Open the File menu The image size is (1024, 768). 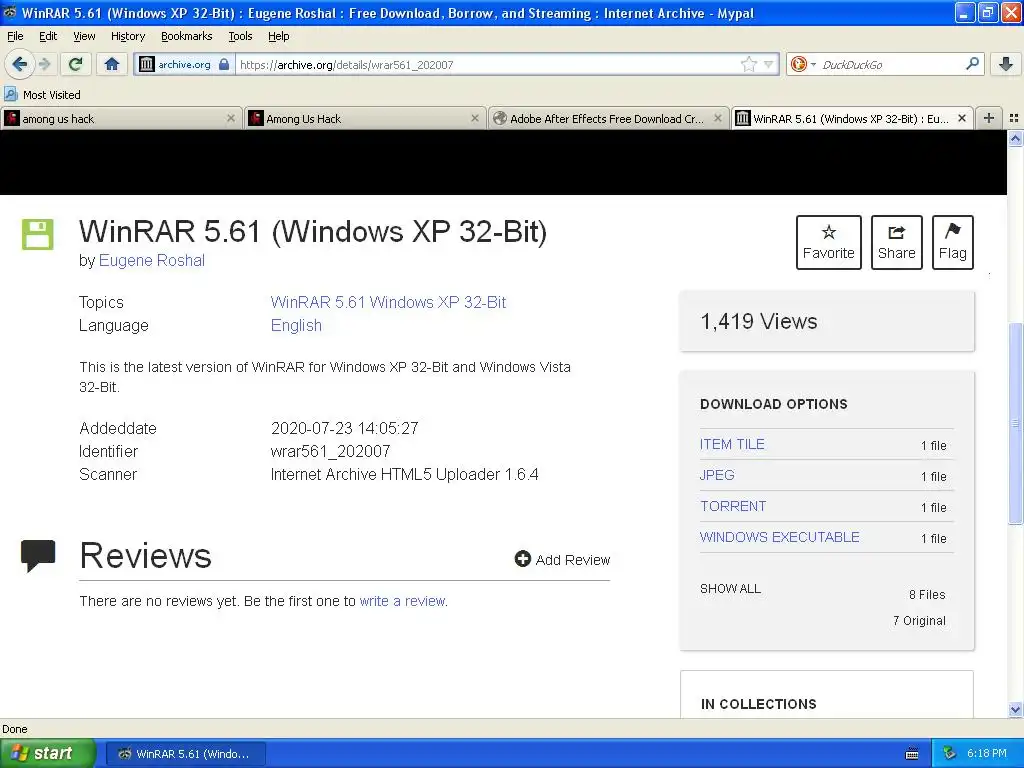pos(15,36)
